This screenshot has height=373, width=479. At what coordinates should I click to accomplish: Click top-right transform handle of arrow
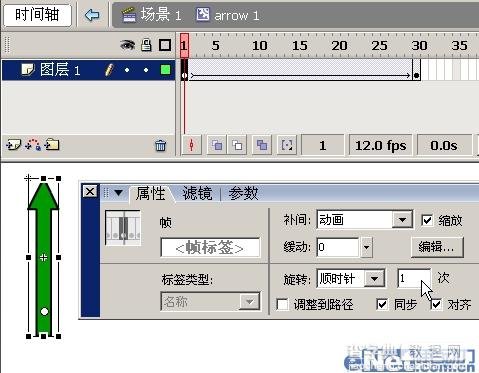pyautogui.click(x=58, y=179)
